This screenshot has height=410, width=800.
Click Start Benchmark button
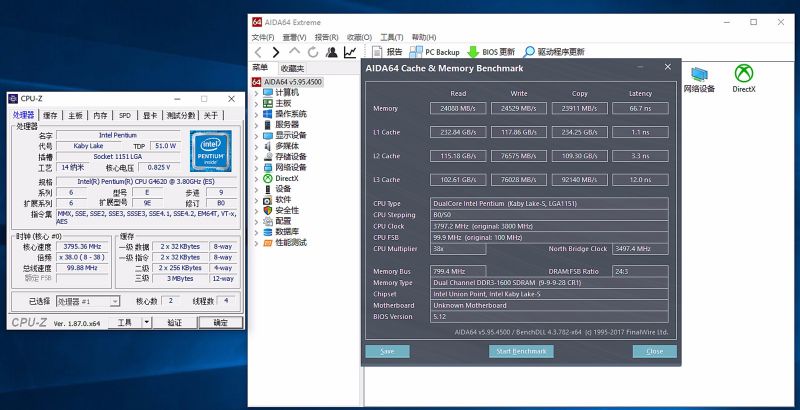click(x=521, y=351)
